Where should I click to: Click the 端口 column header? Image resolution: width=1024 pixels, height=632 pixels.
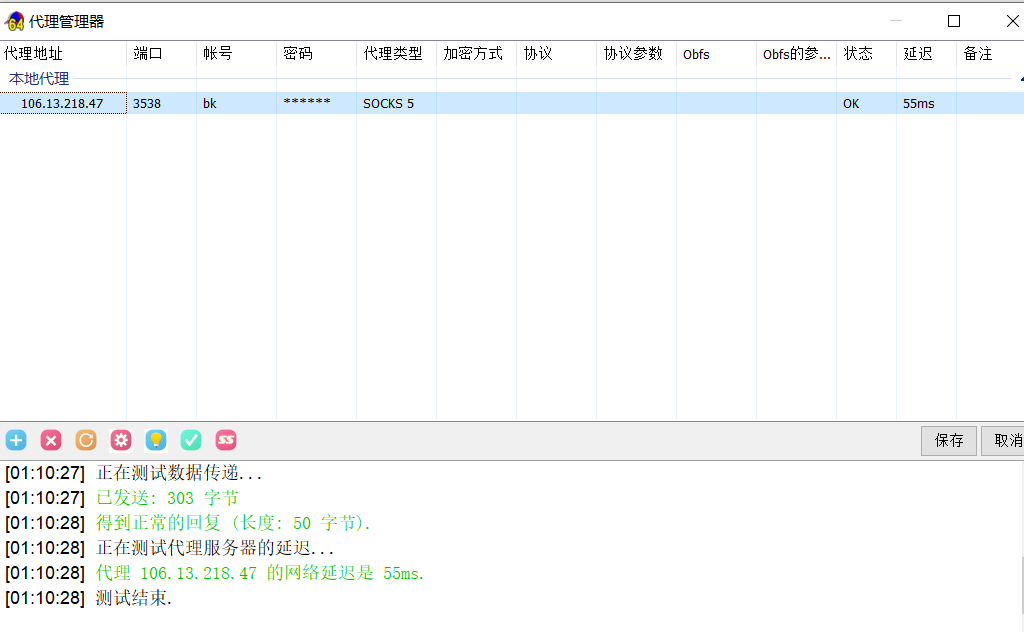point(161,54)
